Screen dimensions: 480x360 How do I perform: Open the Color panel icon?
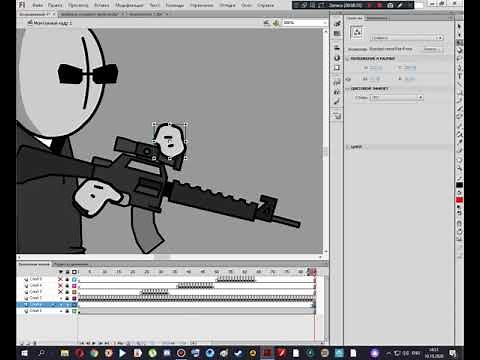[x=337, y=23]
